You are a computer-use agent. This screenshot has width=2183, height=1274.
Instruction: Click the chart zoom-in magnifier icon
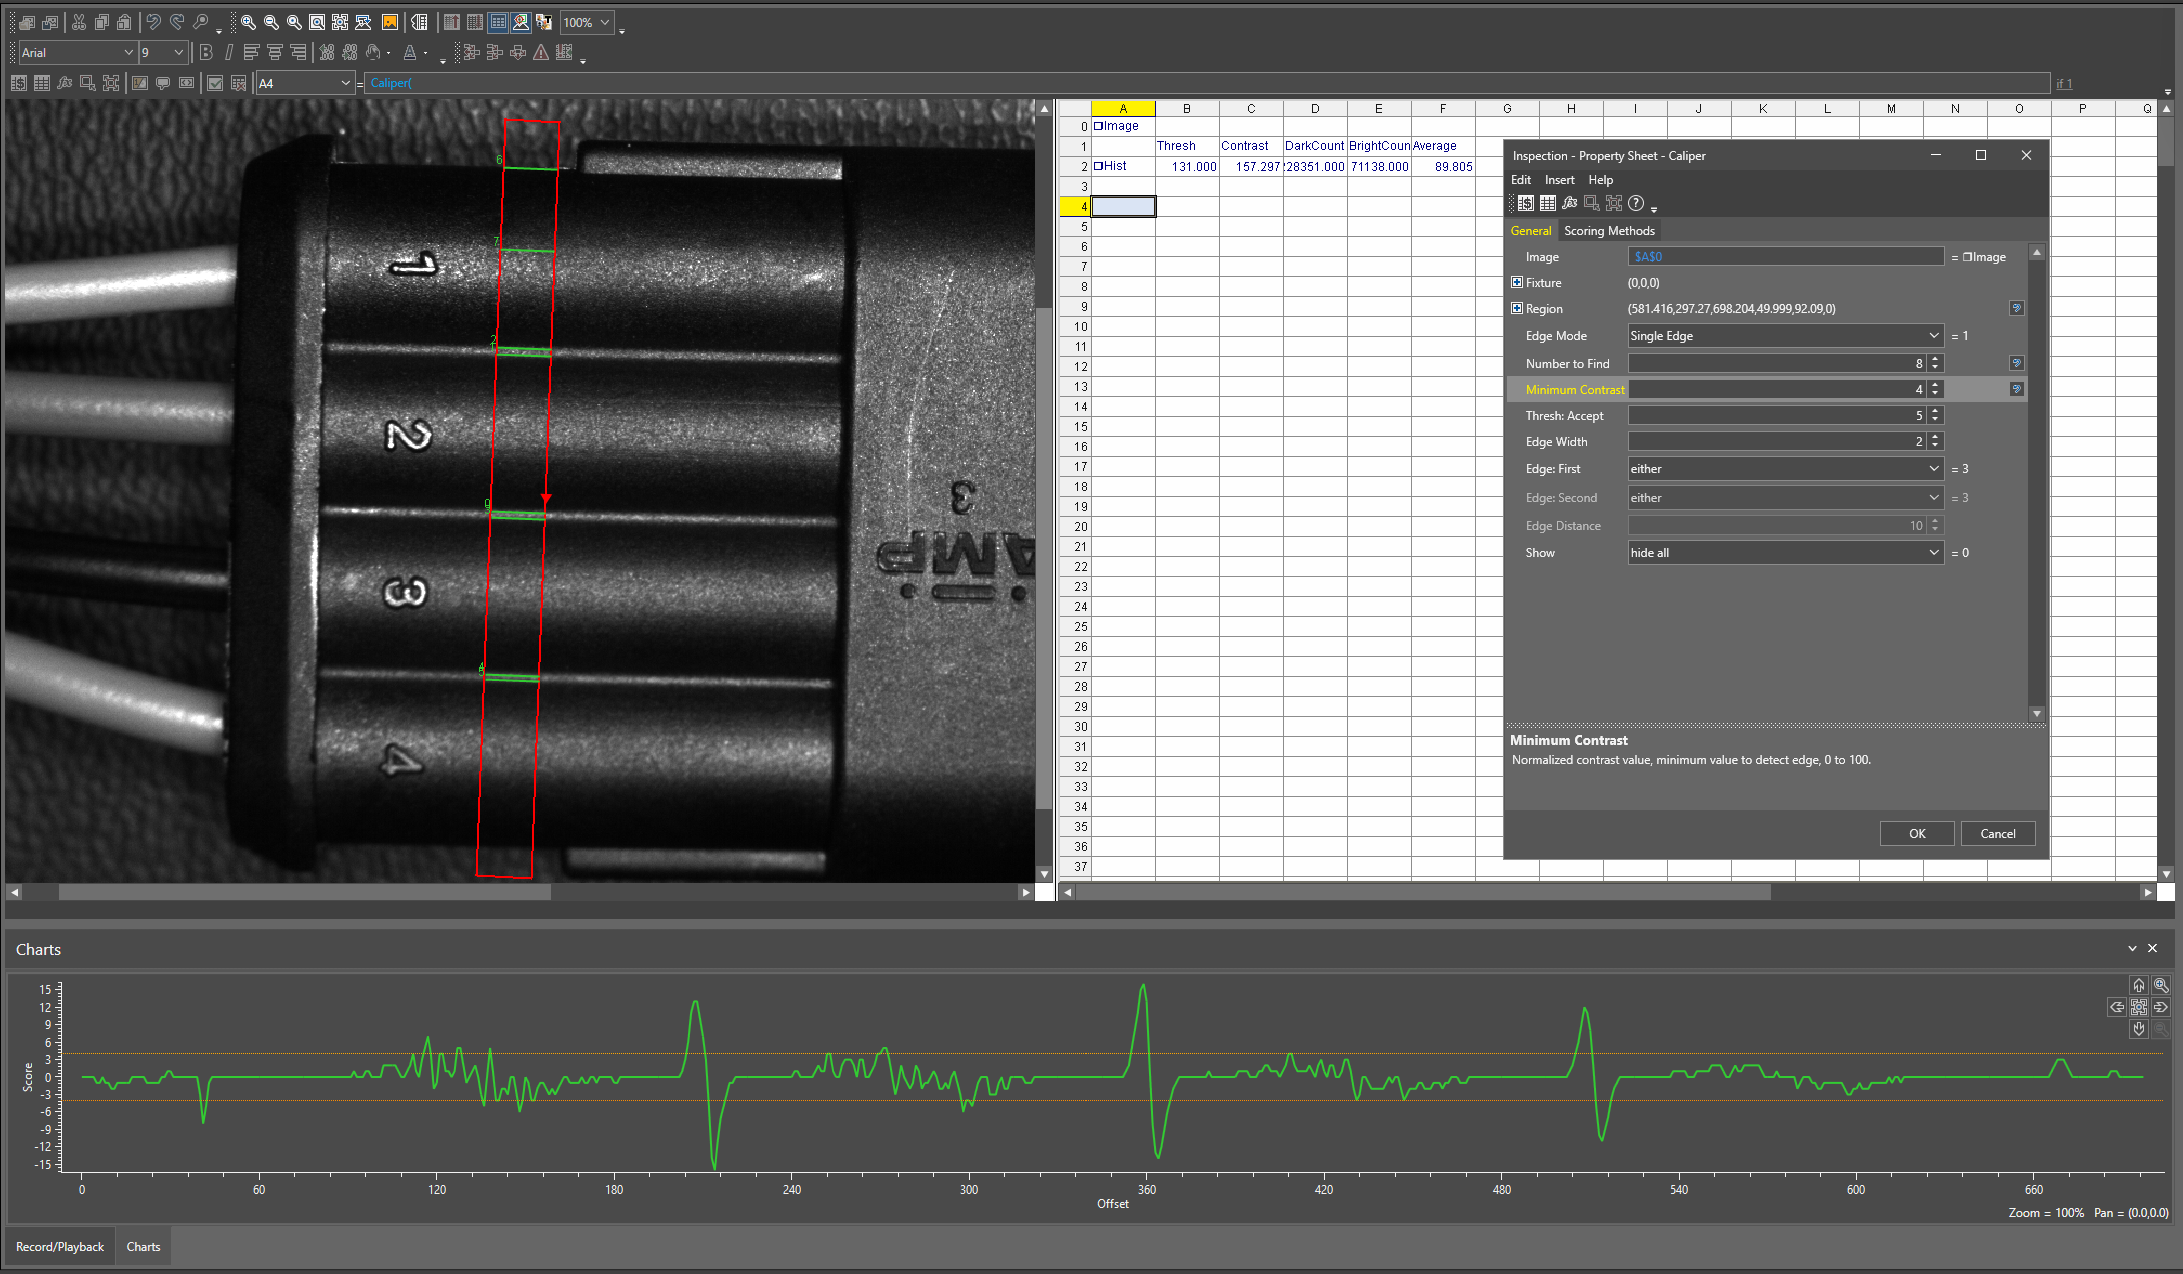pos(2161,985)
